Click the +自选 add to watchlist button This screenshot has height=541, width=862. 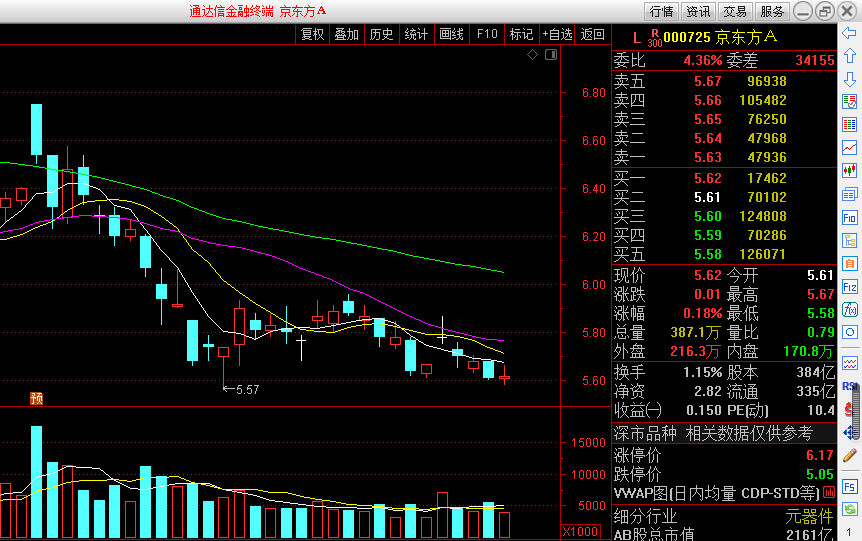pyautogui.click(x=557, y=34)
